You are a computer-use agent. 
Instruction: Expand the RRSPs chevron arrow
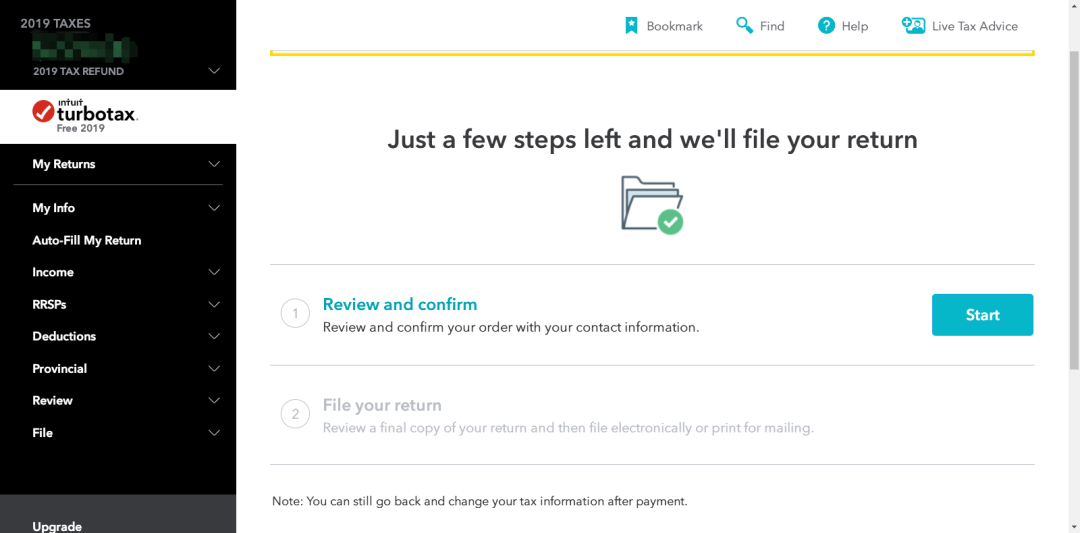coord(214,304)
